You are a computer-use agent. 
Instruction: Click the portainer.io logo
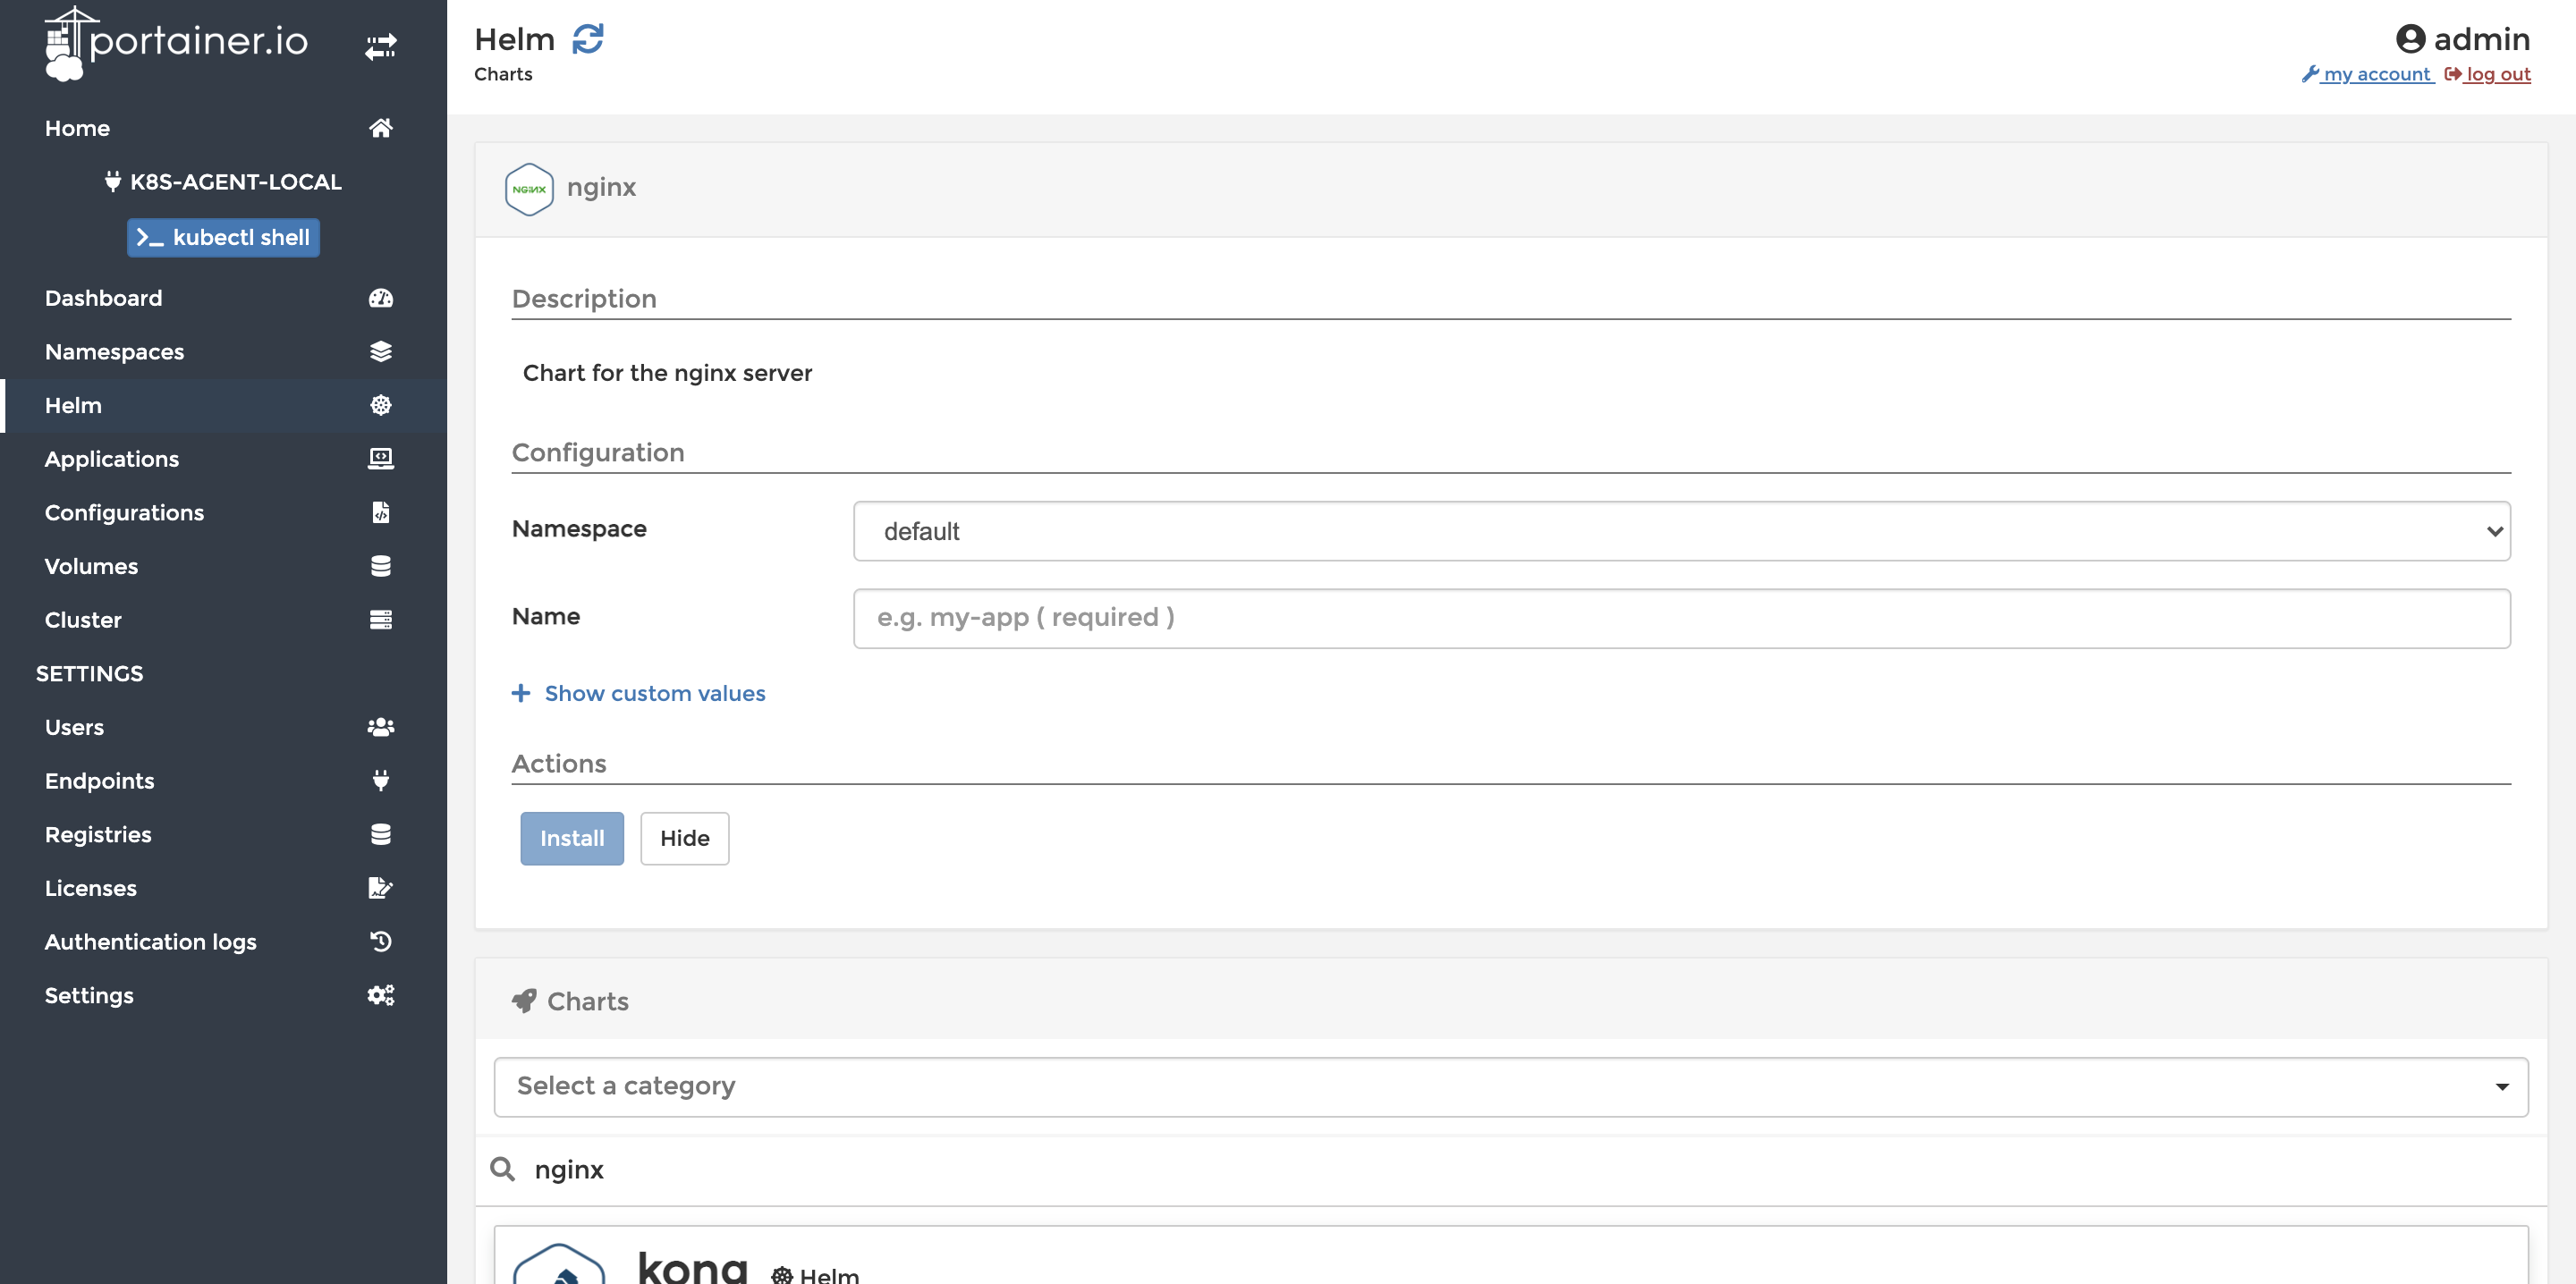click(x=177, y=42)
